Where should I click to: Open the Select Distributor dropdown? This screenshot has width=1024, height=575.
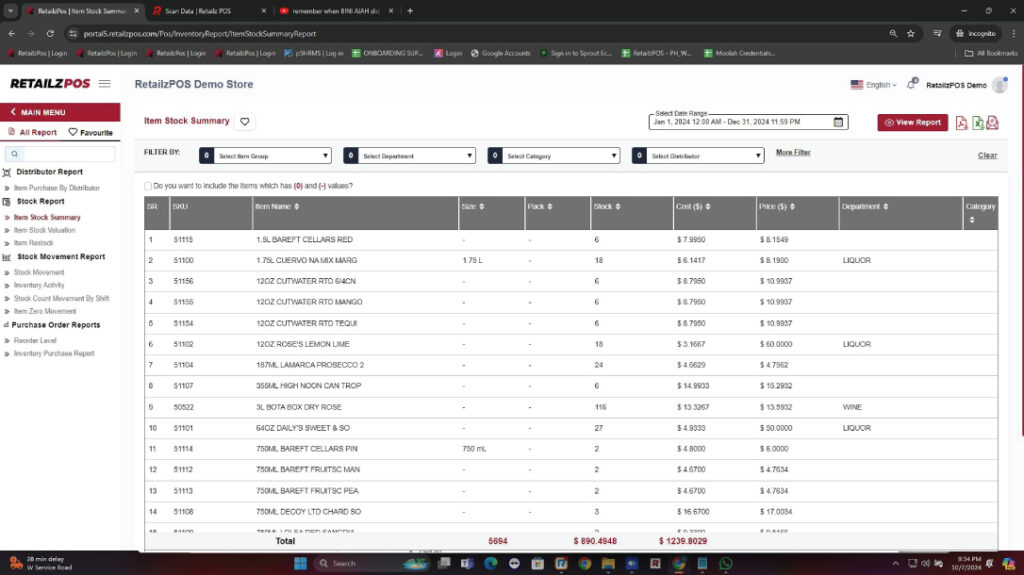pyautogui.click(x=698, y=156)
